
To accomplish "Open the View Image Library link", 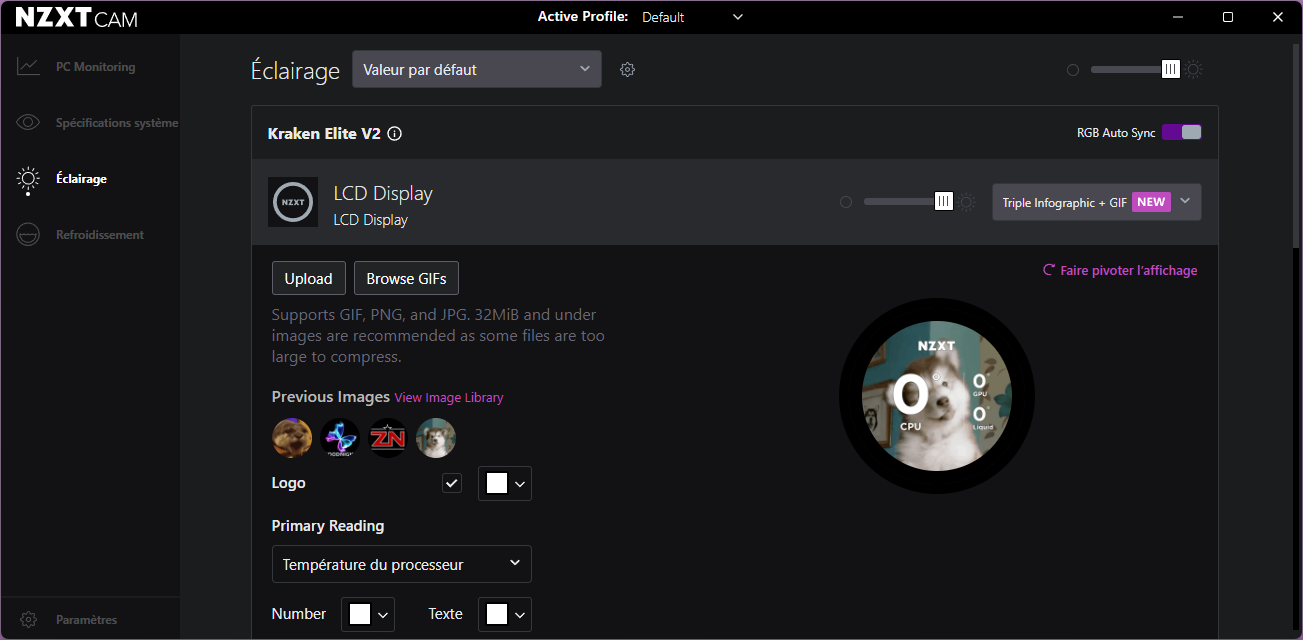I will click(x=449, y=398).
